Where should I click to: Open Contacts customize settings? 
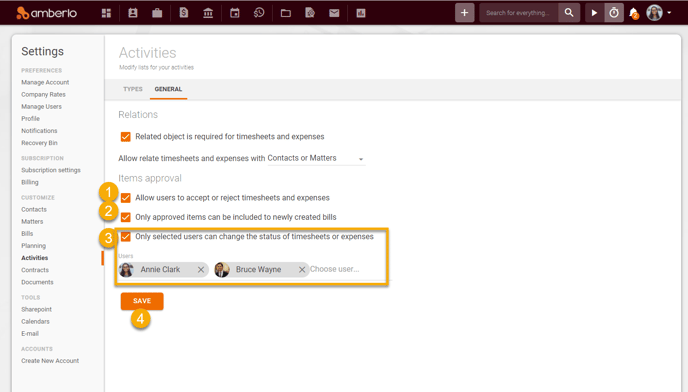pos(34,209)
